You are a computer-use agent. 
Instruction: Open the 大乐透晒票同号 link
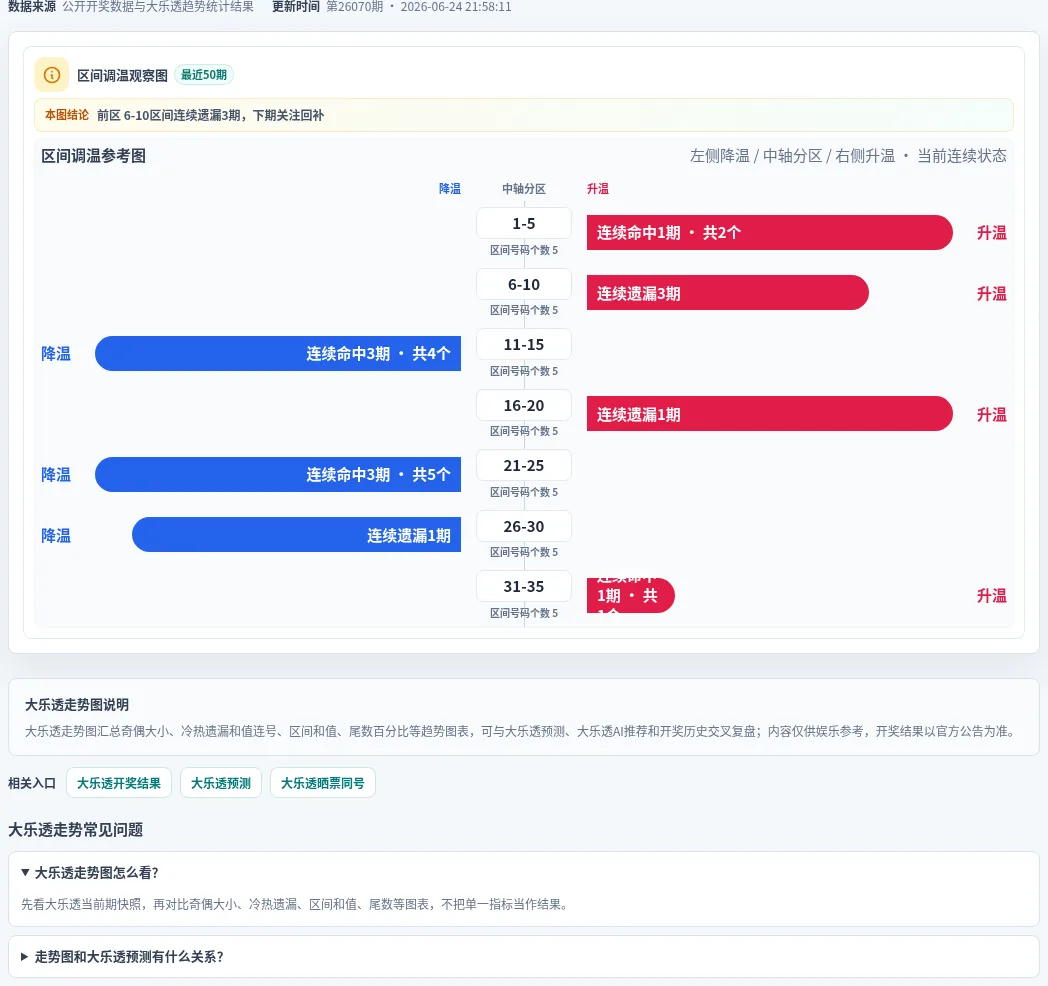click(x=323, y=783)
